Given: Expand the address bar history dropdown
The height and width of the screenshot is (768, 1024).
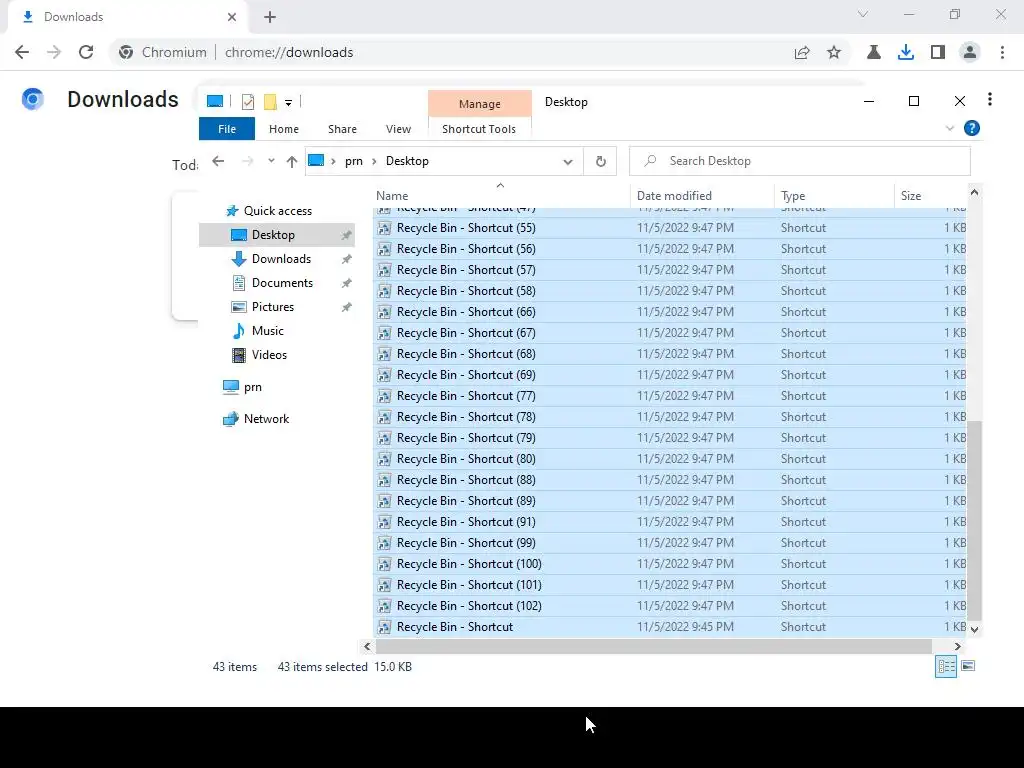Looking at the screenshot, I should coord(568,161).
